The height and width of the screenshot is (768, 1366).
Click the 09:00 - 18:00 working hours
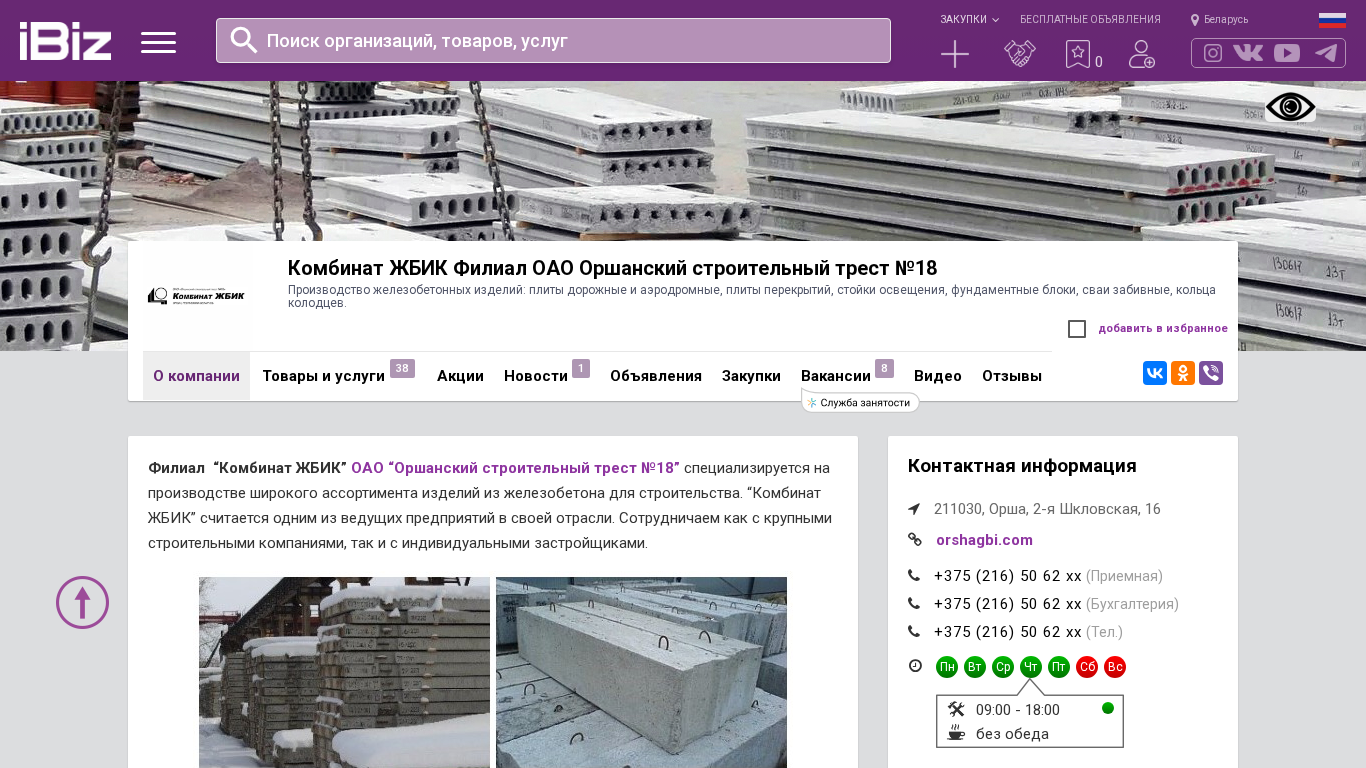coord(1018,710)
